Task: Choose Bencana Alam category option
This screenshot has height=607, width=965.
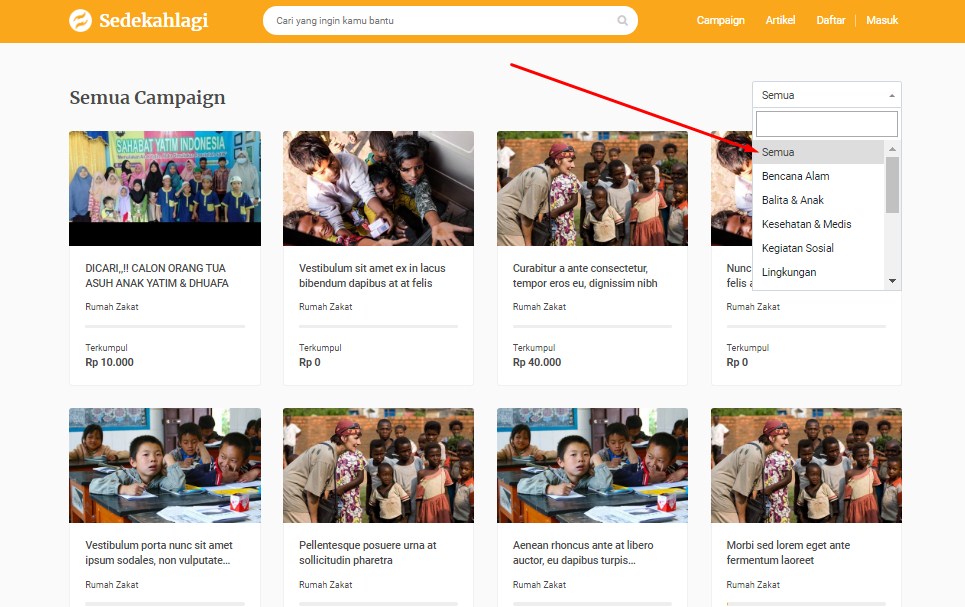Action: tap(819, 176)
